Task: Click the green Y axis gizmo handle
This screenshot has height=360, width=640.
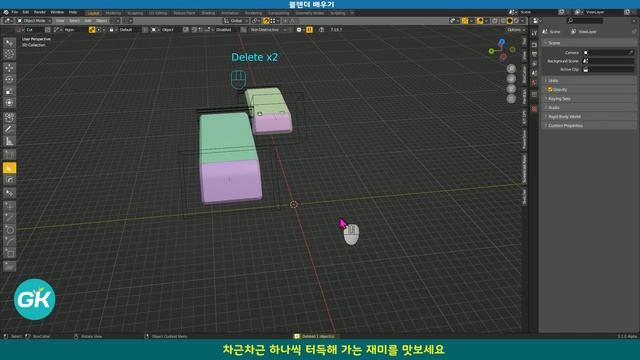Action: point(491,51)
